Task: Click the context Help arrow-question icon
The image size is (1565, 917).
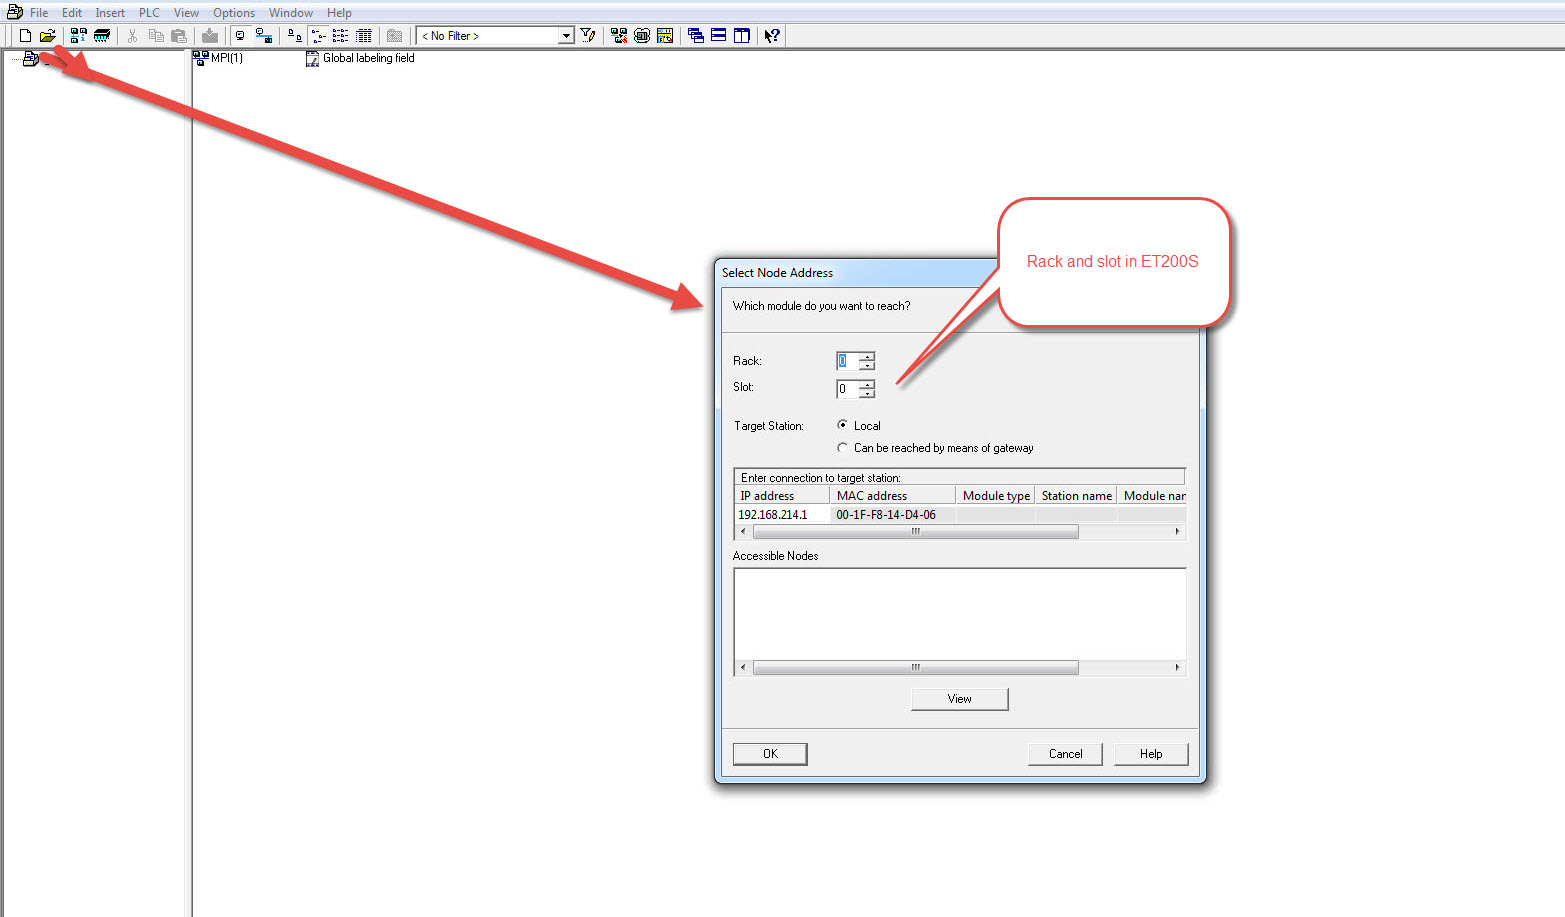Action: (x=772, y=36)
